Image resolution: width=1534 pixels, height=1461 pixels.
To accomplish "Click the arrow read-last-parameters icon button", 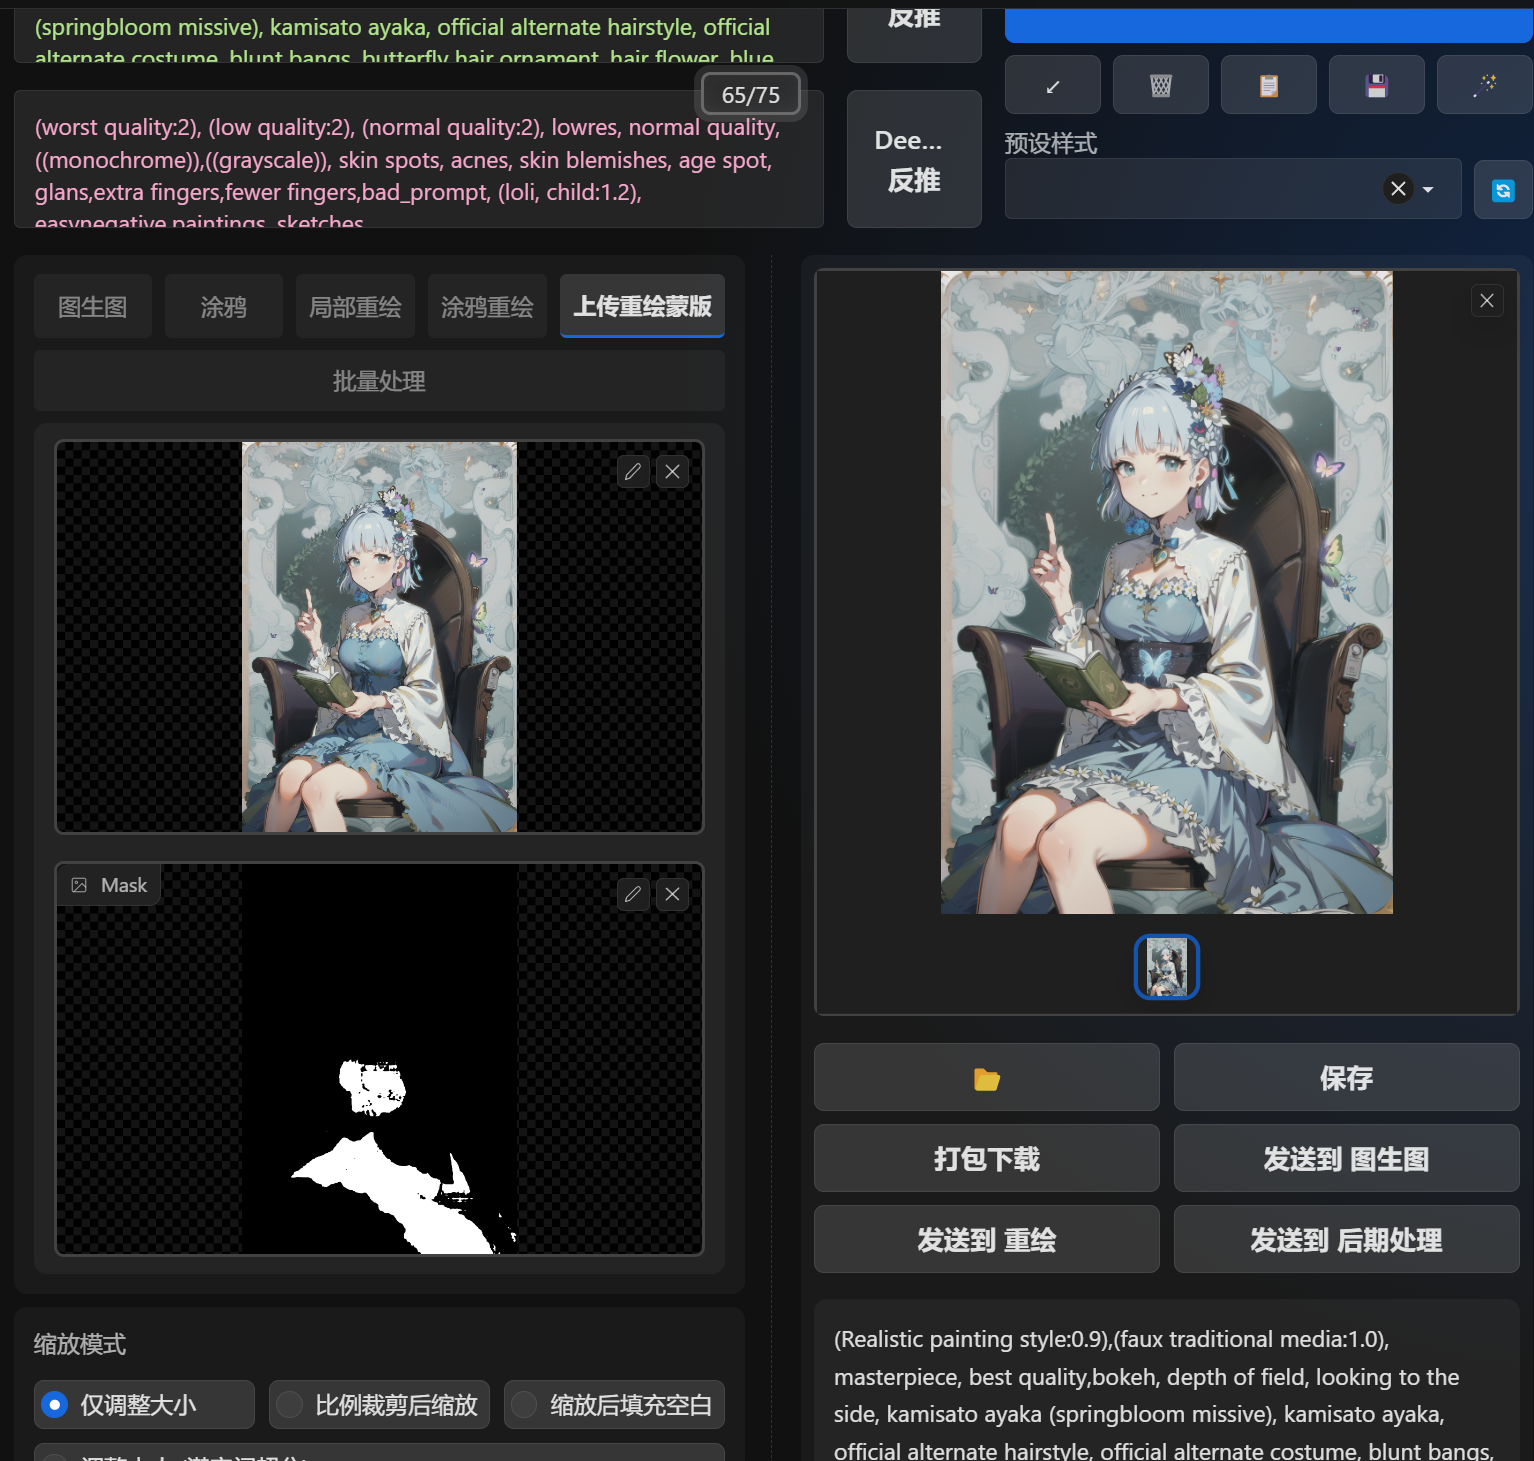I will tap(1052, 85).
